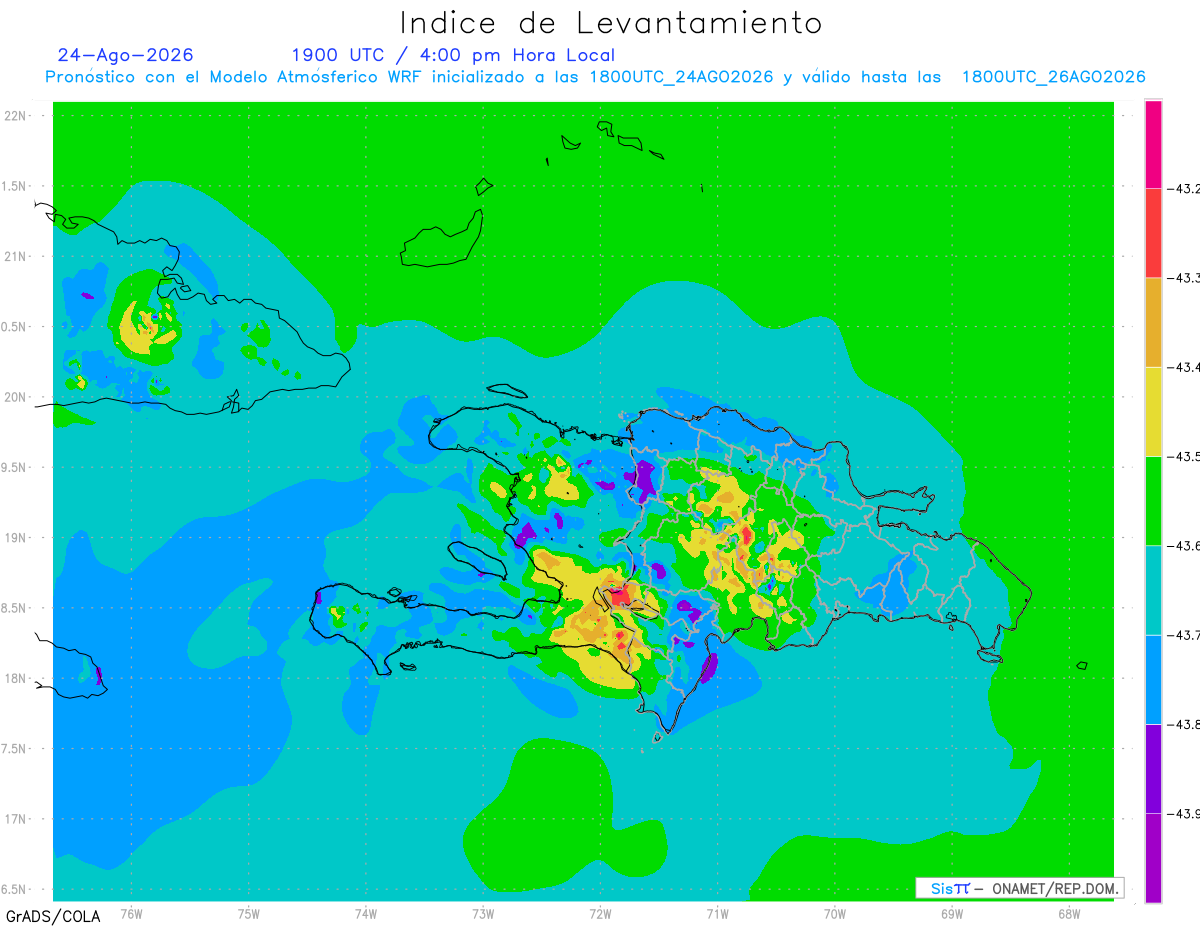
Task: Pick the orange legend swatch above -43.4
Action: 1153,322
